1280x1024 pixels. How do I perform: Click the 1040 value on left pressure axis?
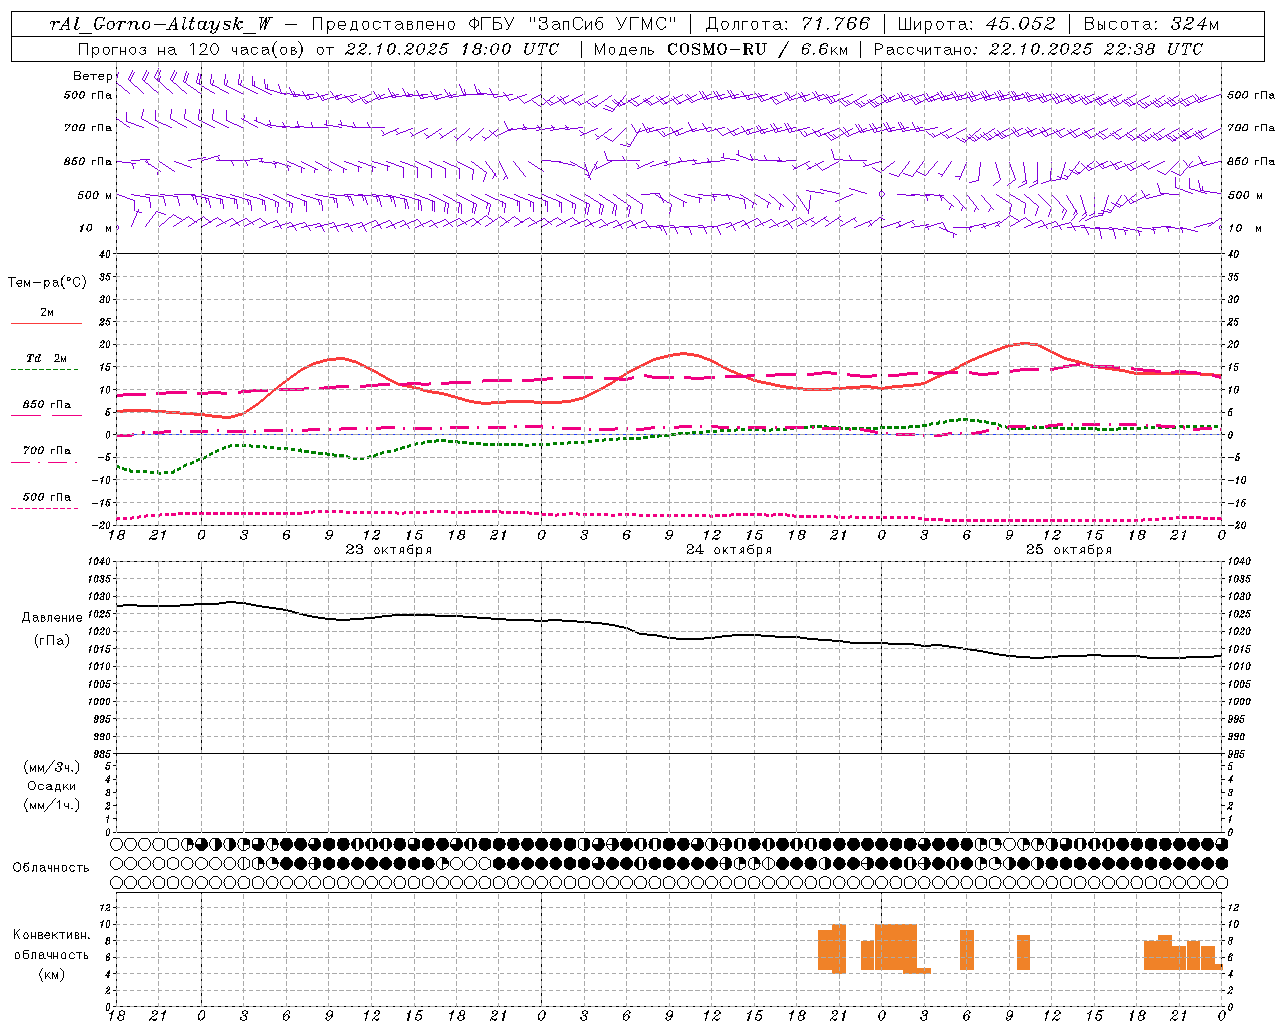click(x=98, y=562)
